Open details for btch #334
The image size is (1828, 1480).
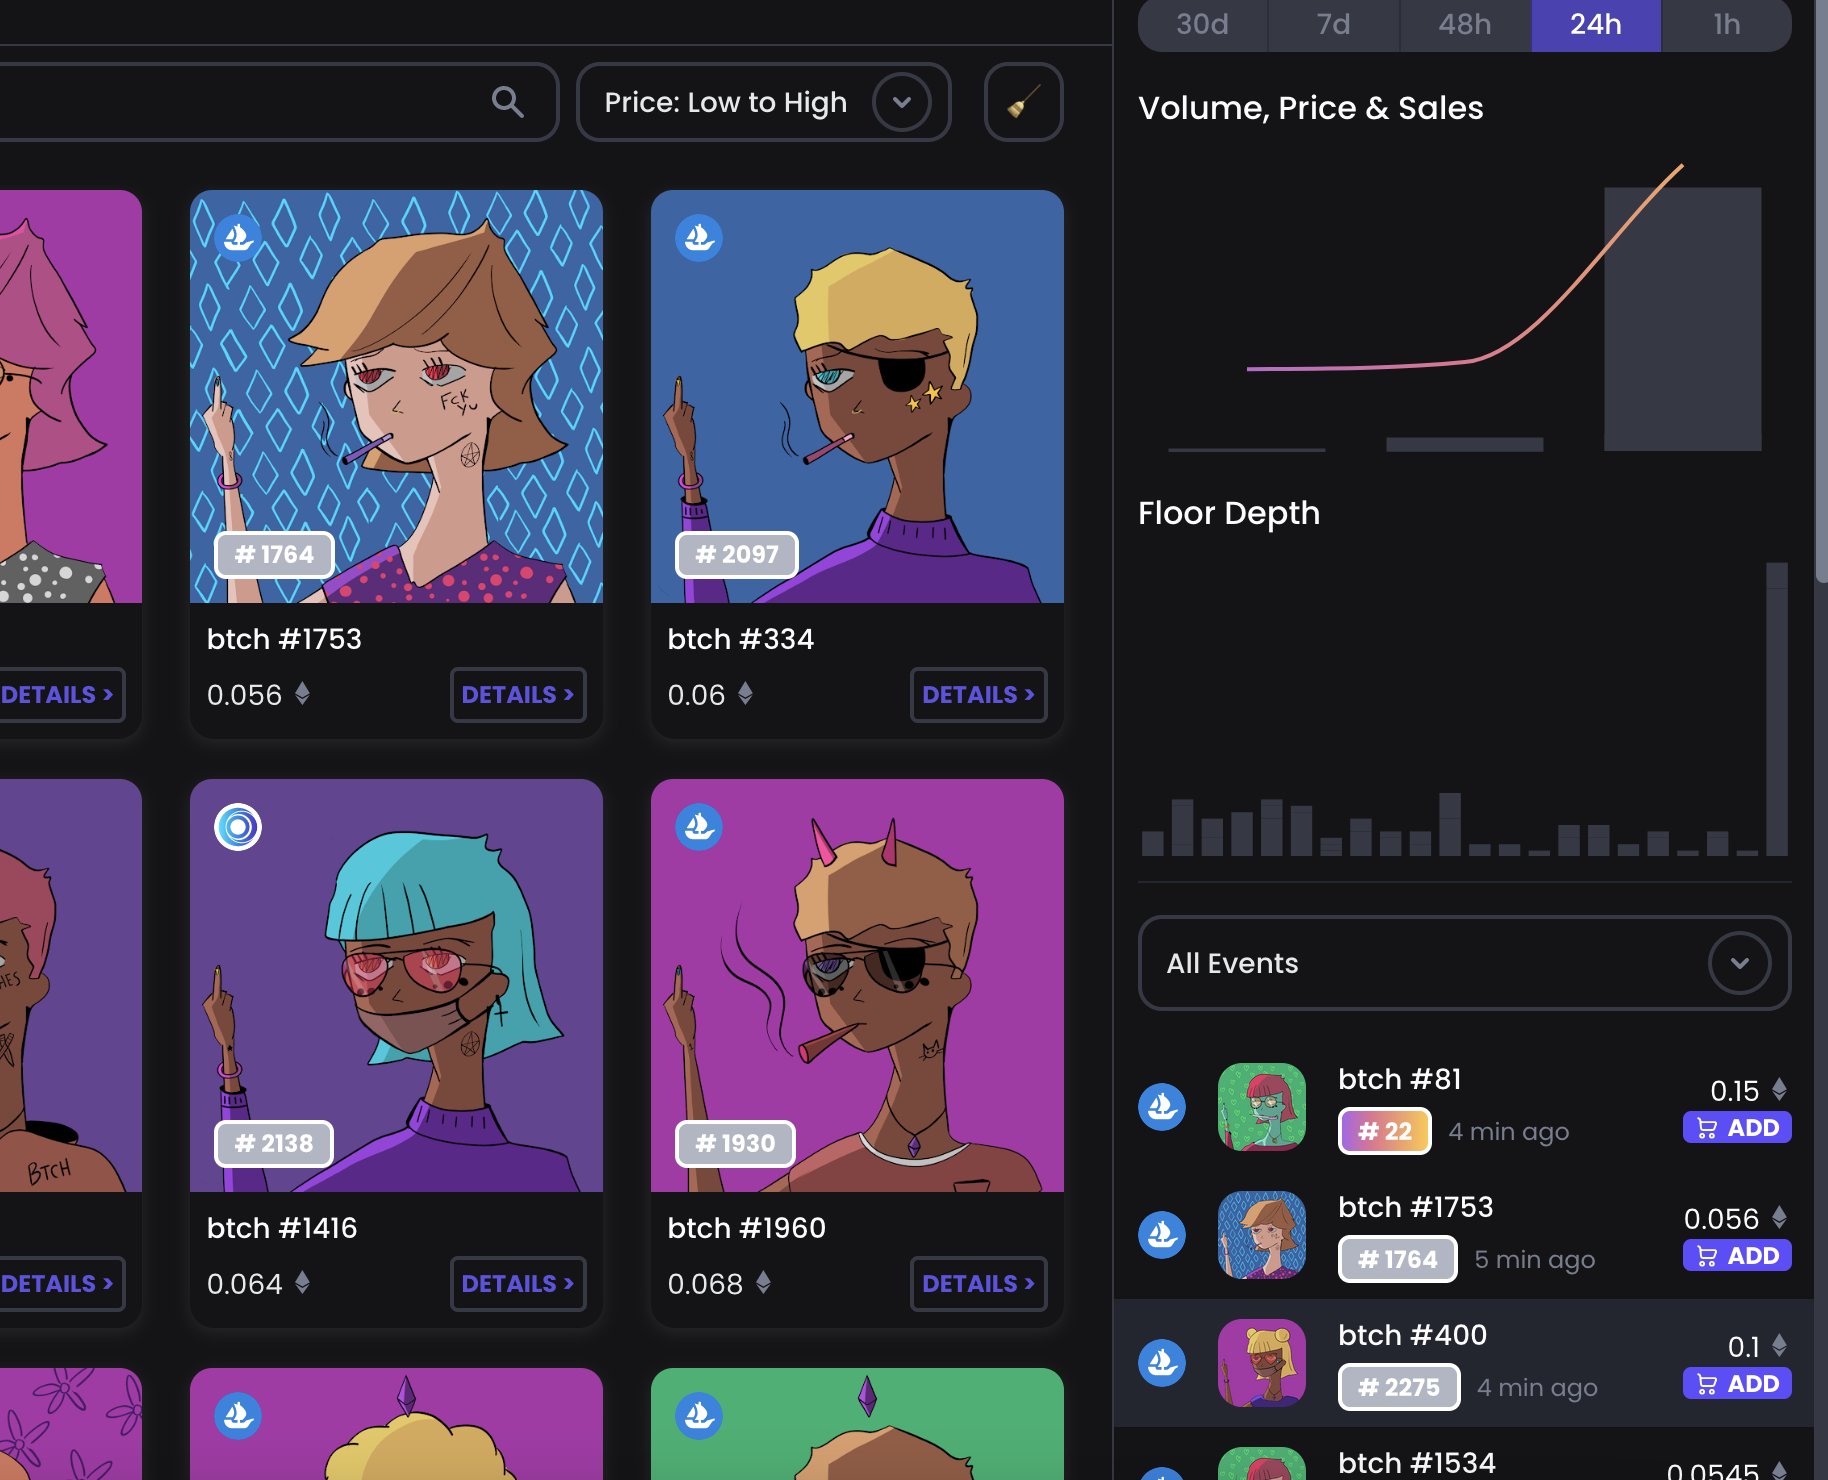979,694
